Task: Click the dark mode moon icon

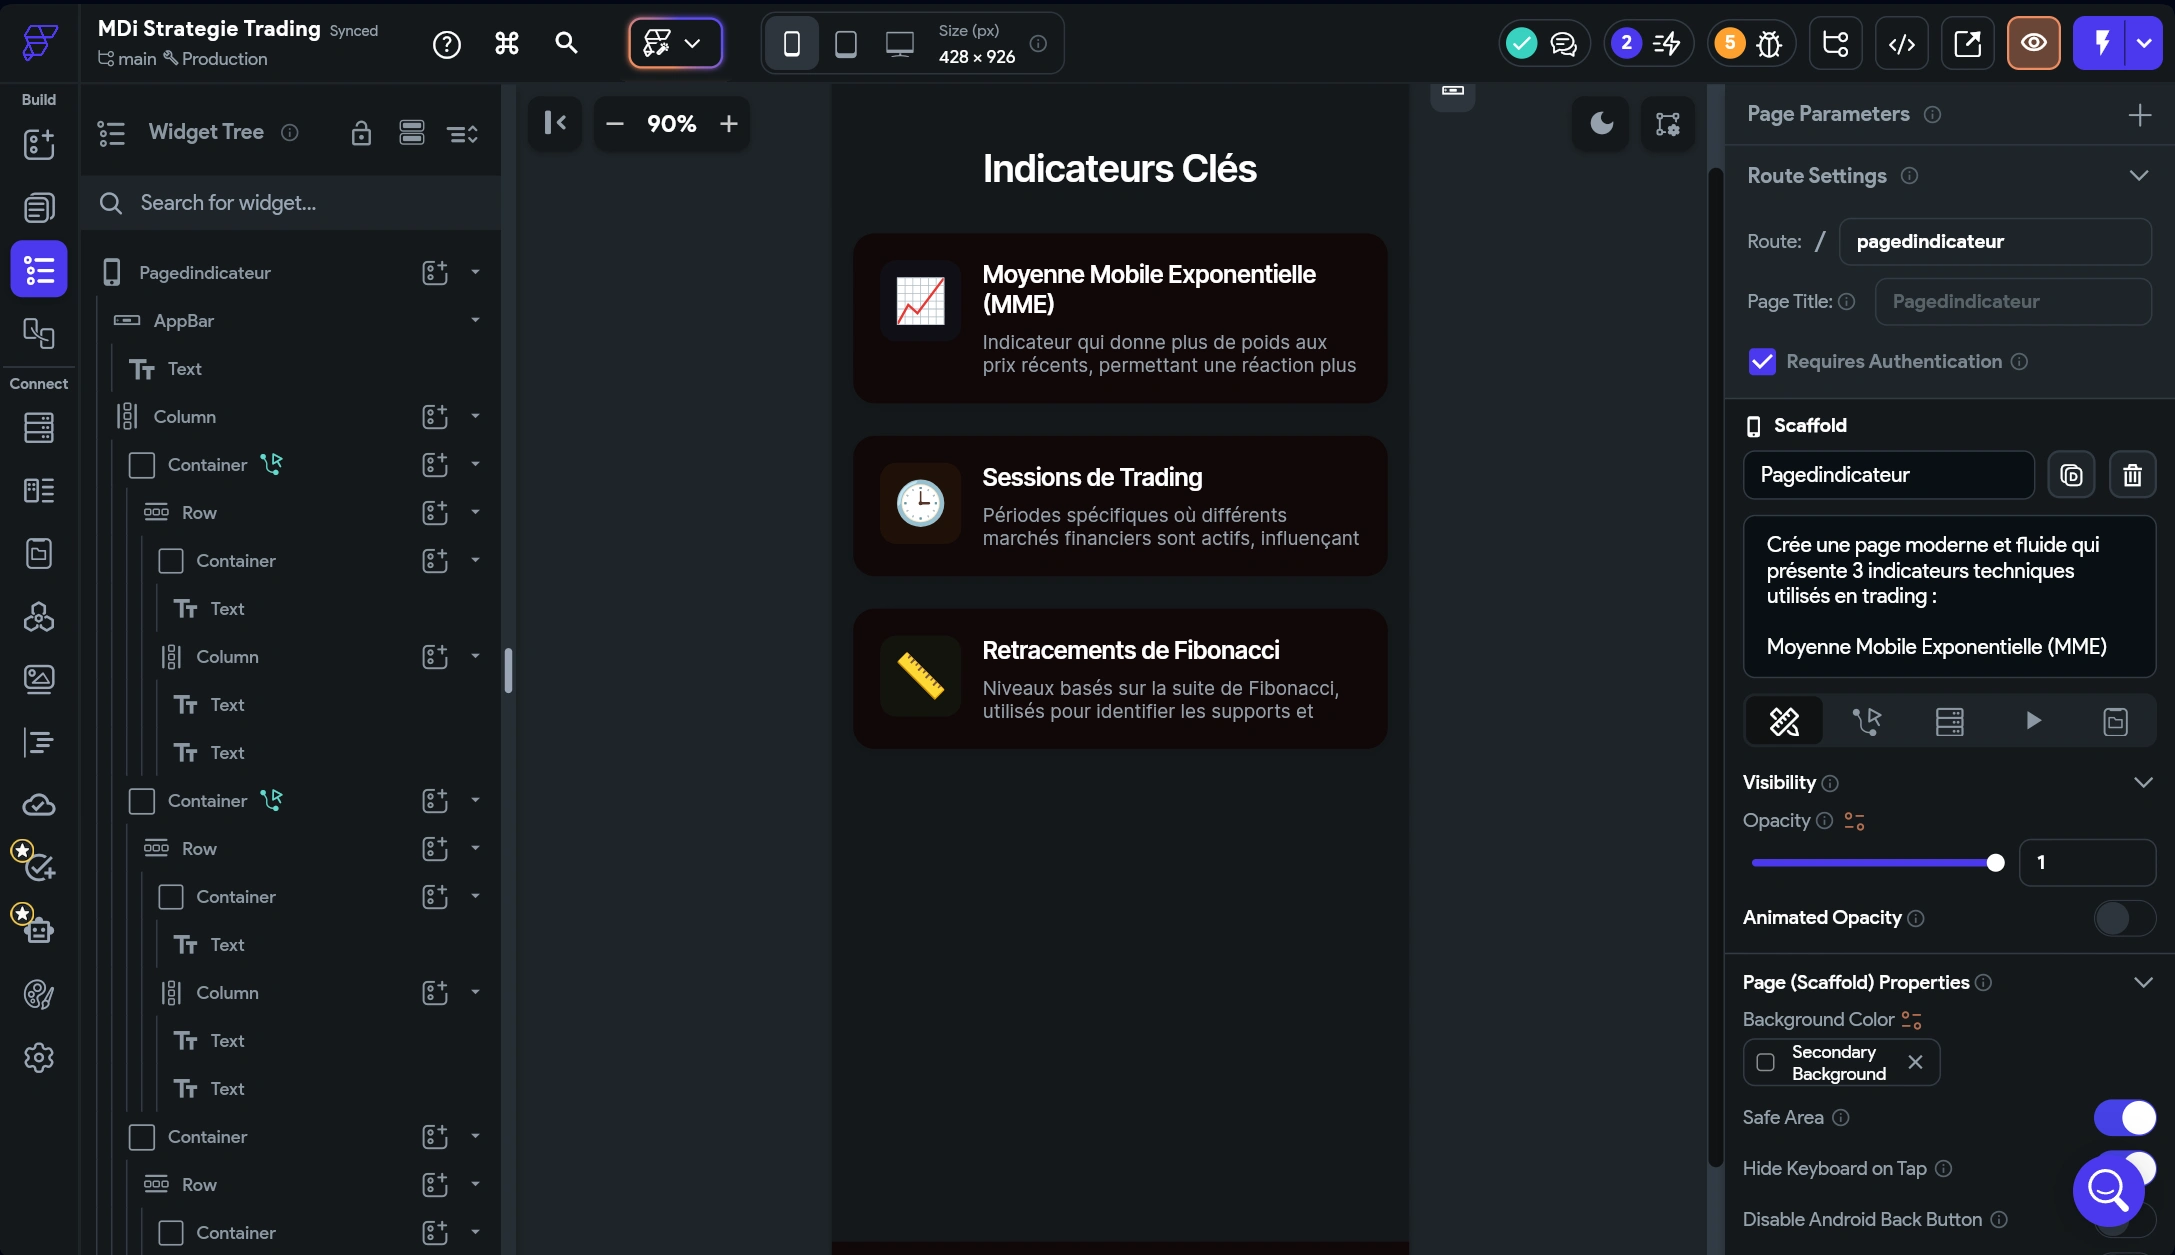Action: (1601, 123)
